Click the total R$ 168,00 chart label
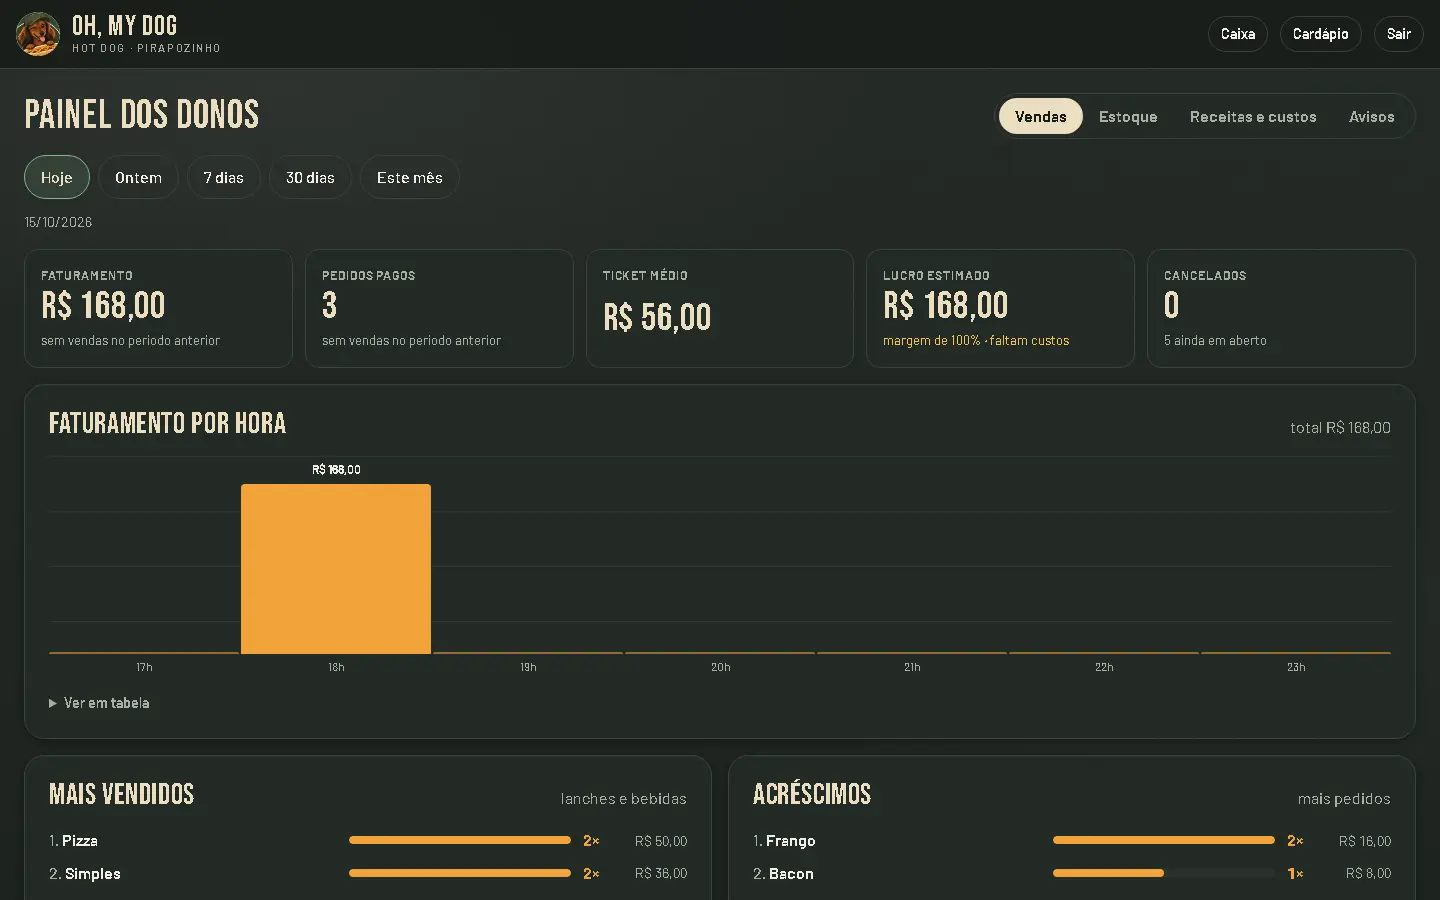 1340,428
